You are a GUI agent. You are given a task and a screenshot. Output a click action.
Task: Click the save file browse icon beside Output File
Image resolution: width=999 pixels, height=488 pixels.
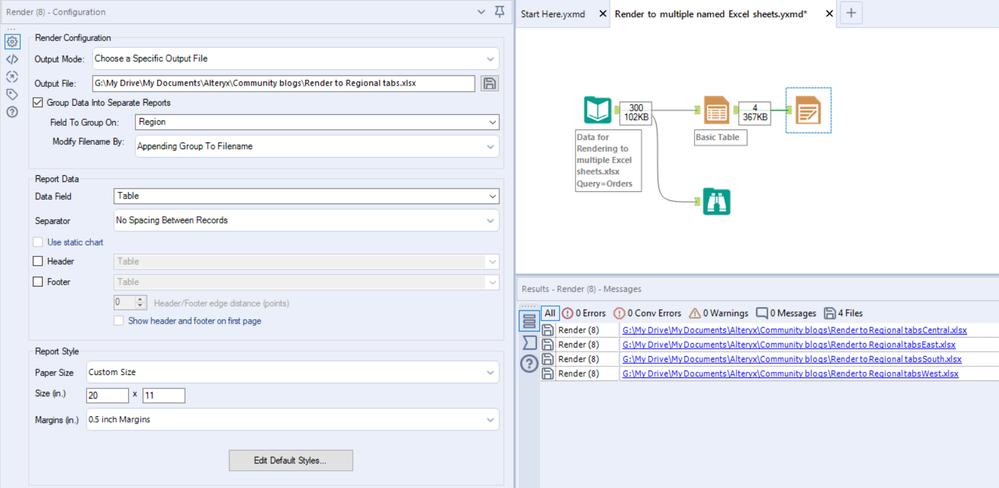pyautogui.click(x=489, y=83)
